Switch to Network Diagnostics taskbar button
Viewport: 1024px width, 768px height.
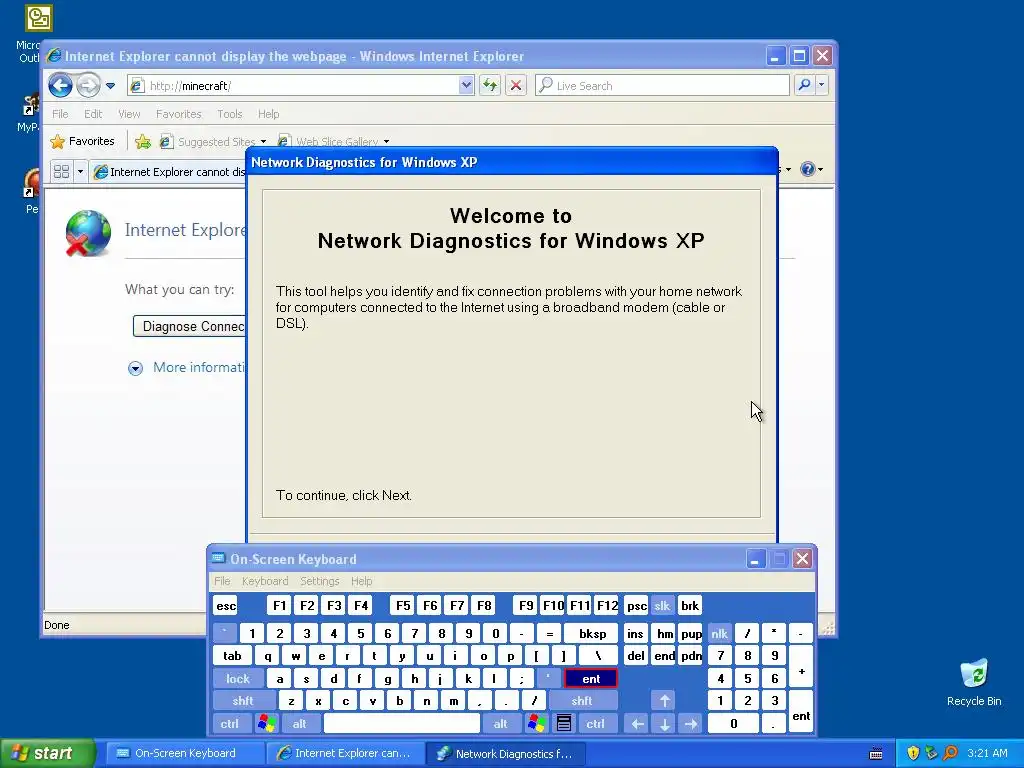(x=505, y=754)
